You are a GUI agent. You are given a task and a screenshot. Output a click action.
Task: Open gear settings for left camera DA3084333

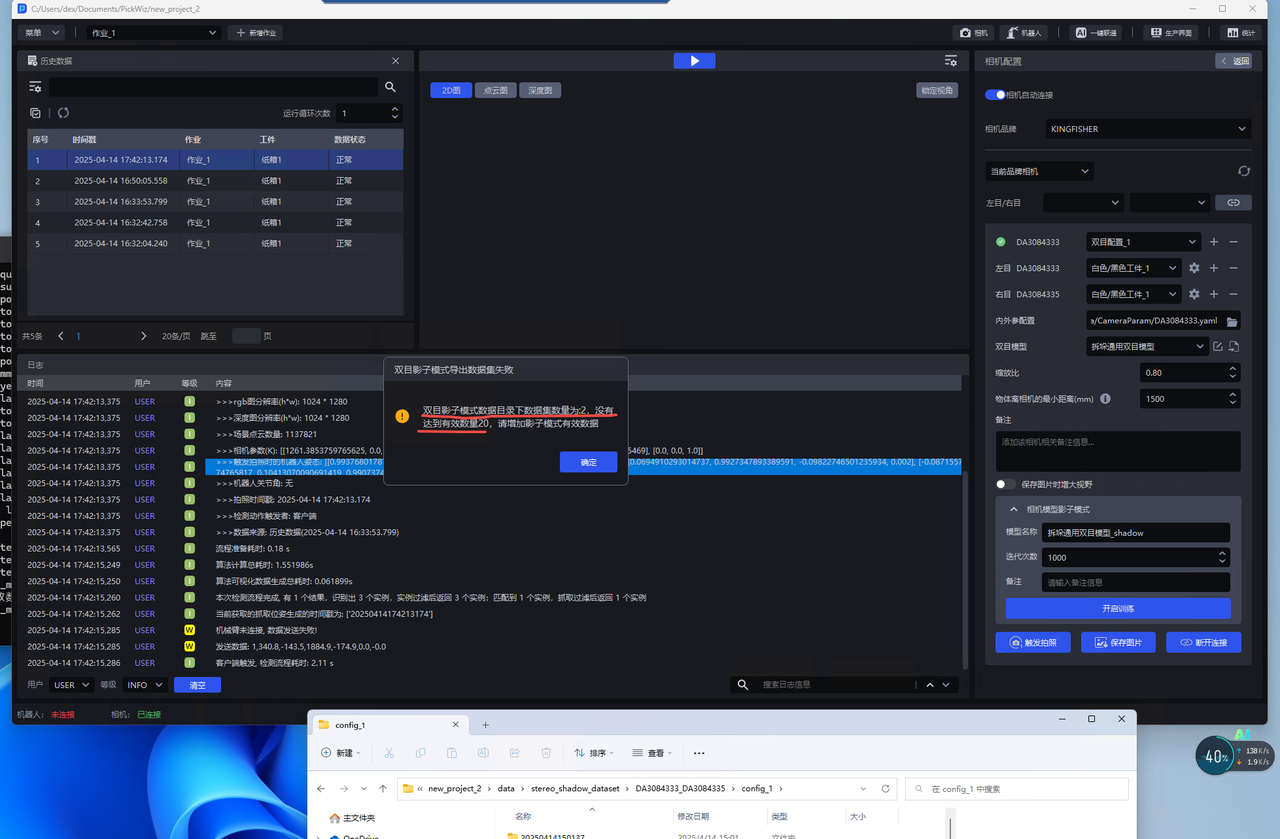(1193, 268)
